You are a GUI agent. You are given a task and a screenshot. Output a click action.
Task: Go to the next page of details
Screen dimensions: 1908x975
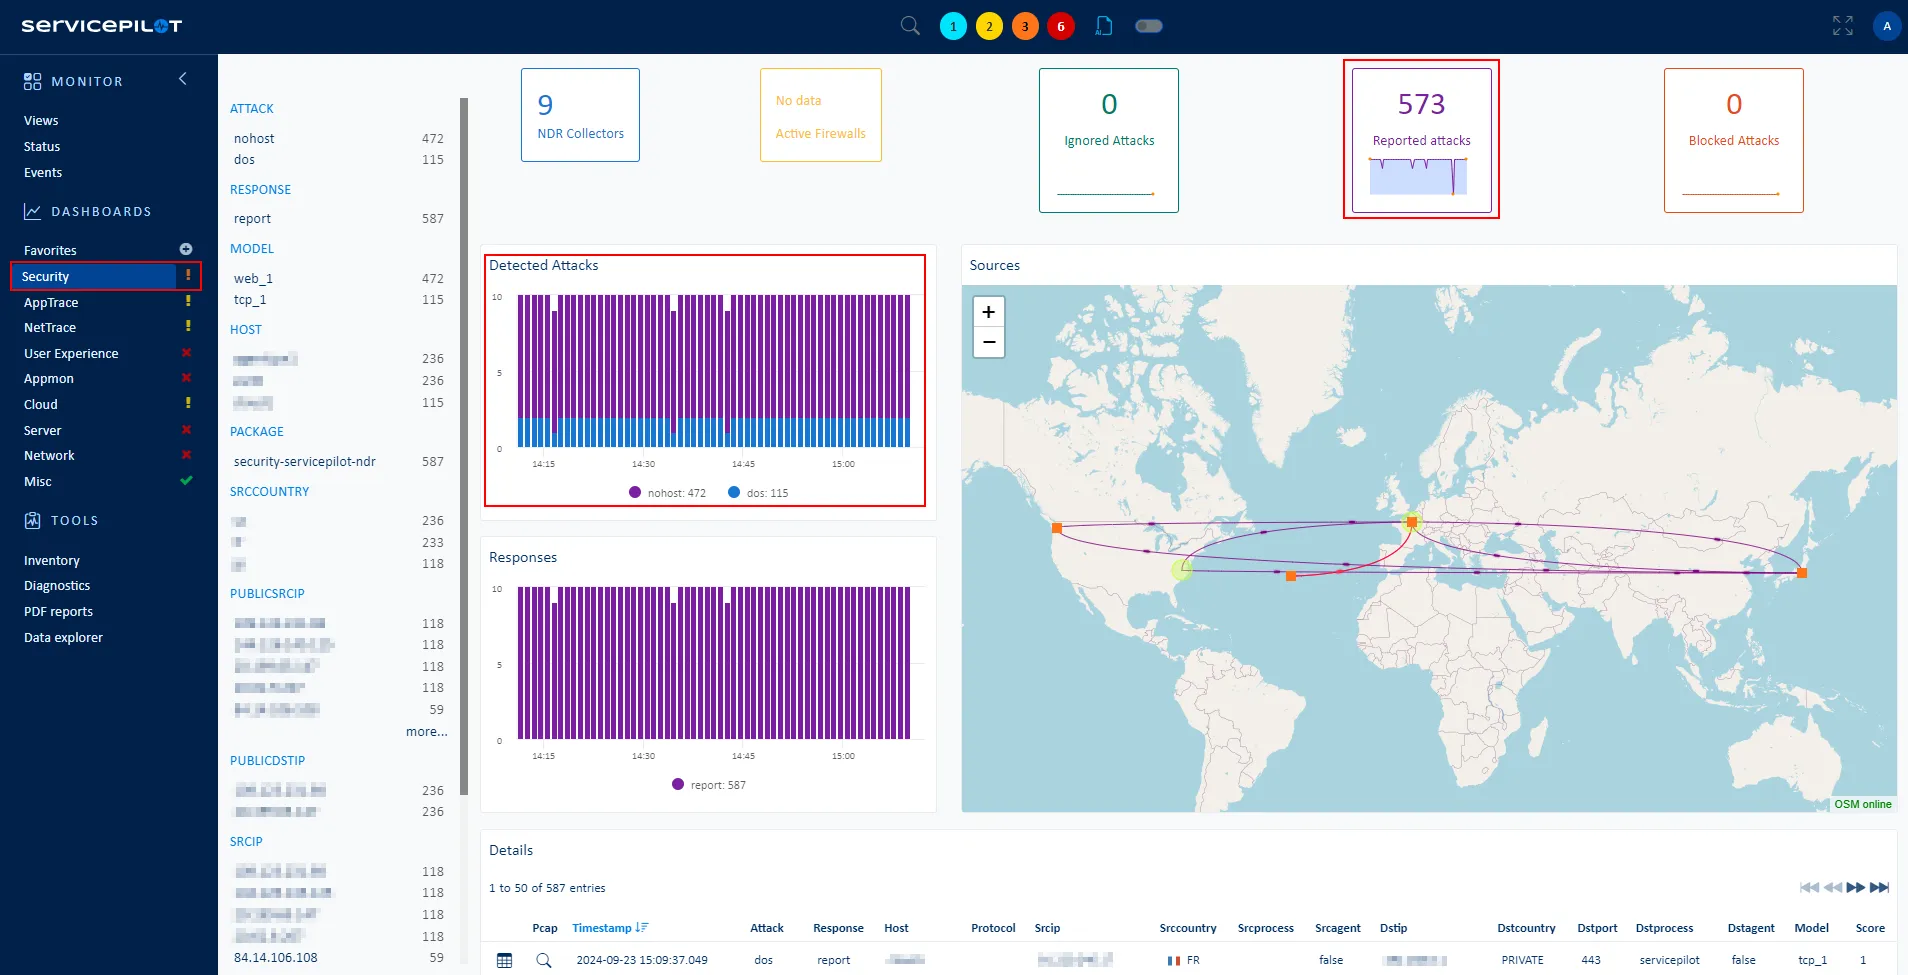(x=1856, y=888)
